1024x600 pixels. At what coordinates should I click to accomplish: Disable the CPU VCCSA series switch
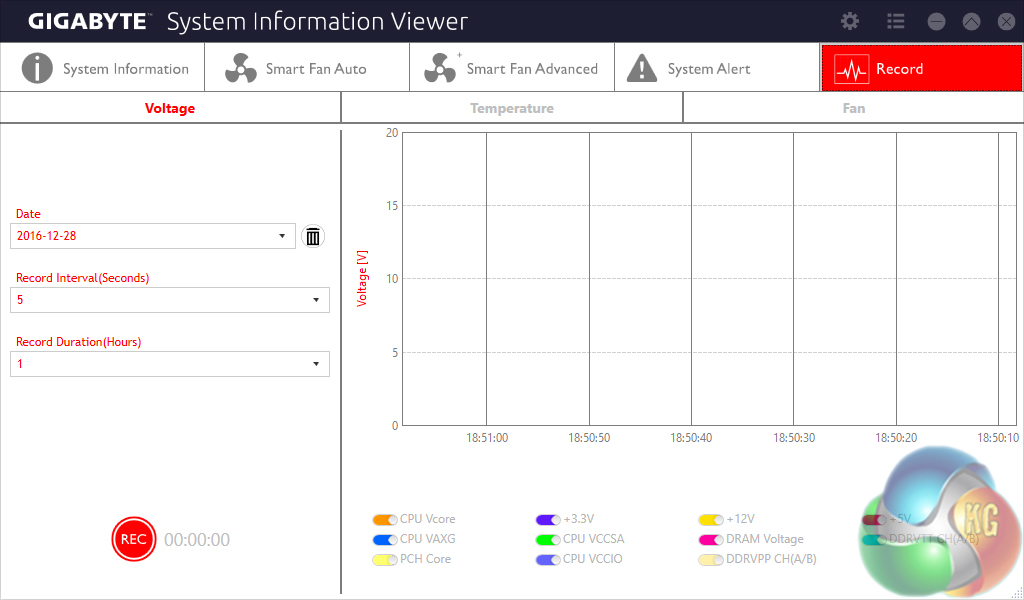click(x=548, y=540)
